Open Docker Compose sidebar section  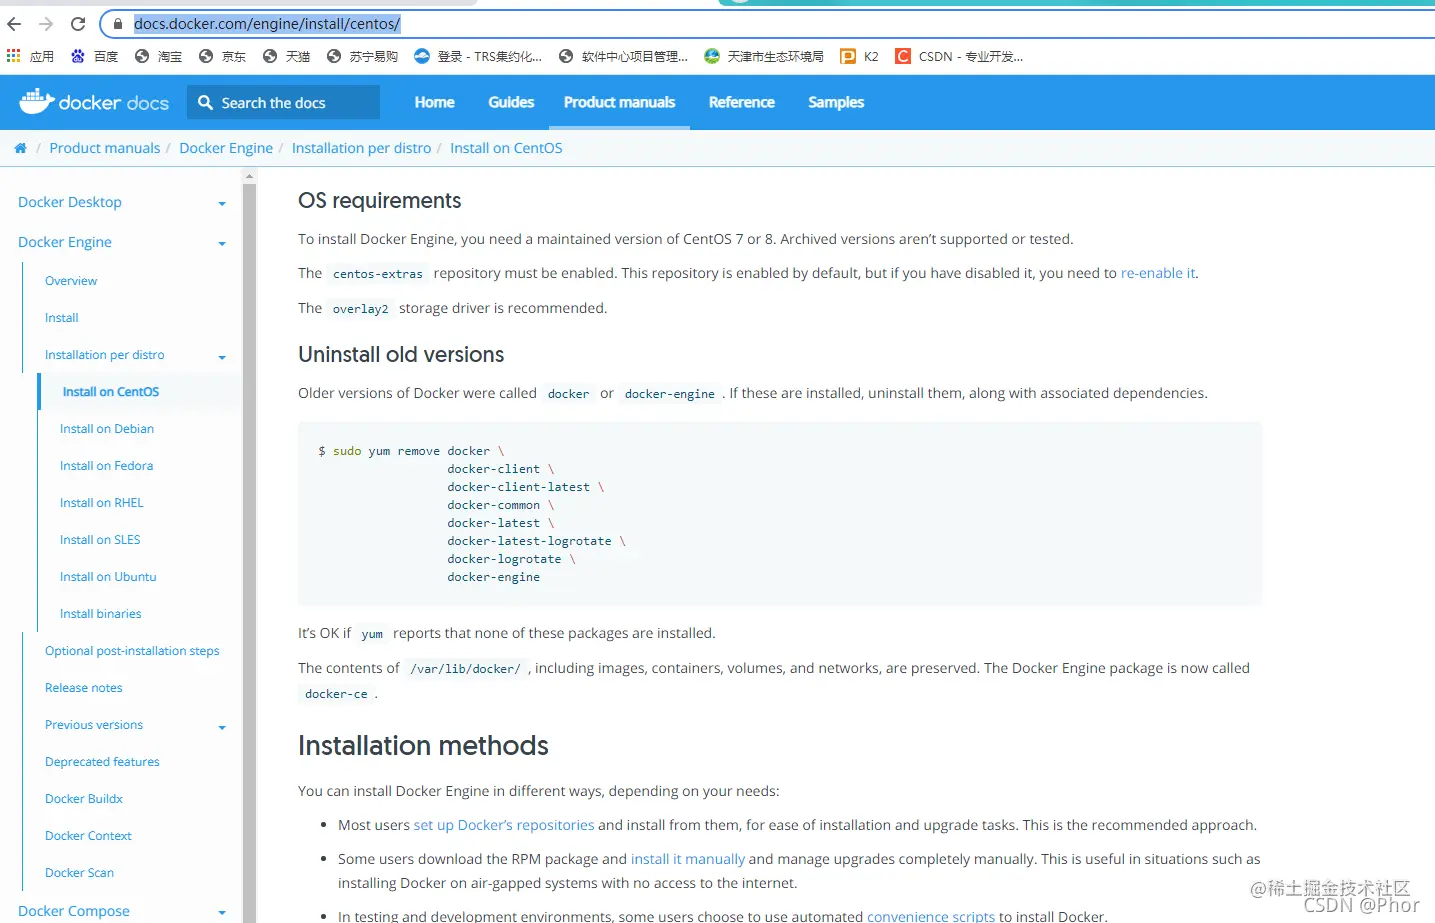pyautogui.click(x=74, y=911)
